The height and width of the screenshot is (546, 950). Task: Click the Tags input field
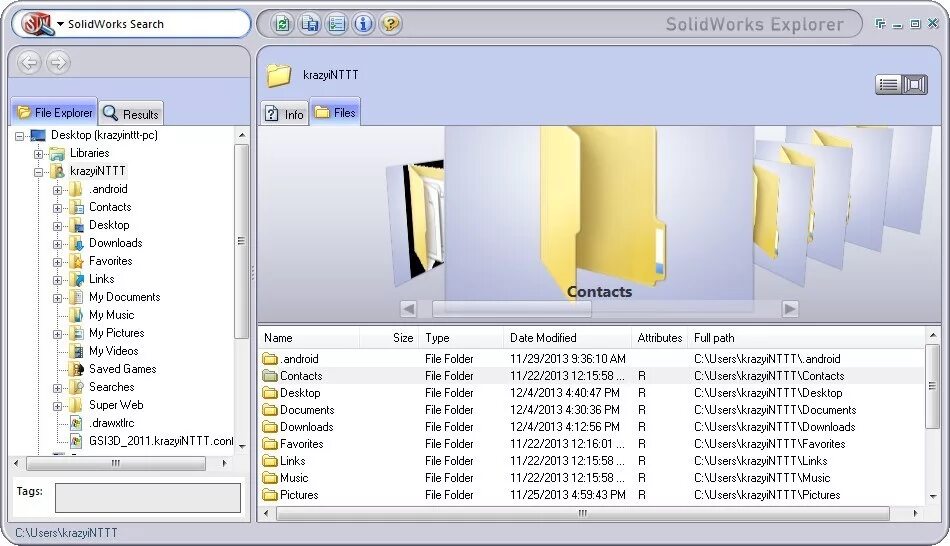tap(148, 498)
